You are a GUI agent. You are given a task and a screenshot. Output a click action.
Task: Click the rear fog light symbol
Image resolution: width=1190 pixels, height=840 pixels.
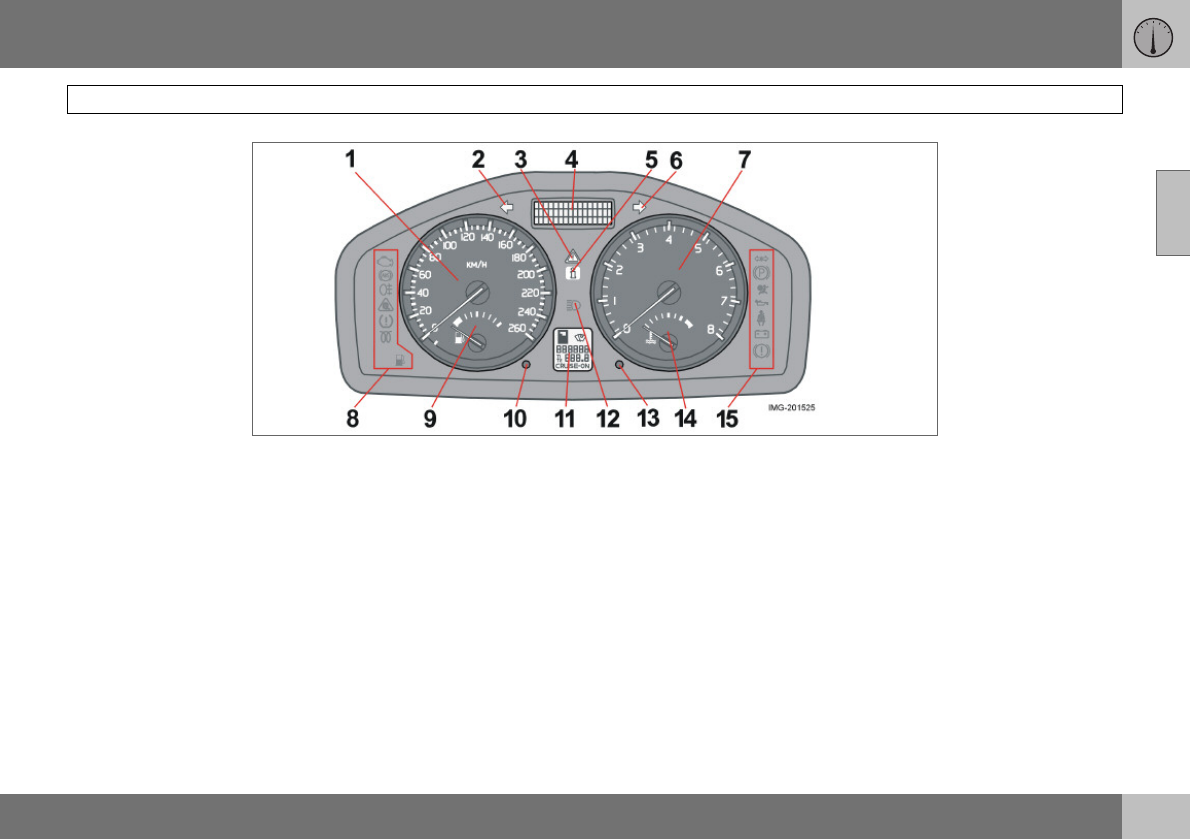tap(385, 290)
